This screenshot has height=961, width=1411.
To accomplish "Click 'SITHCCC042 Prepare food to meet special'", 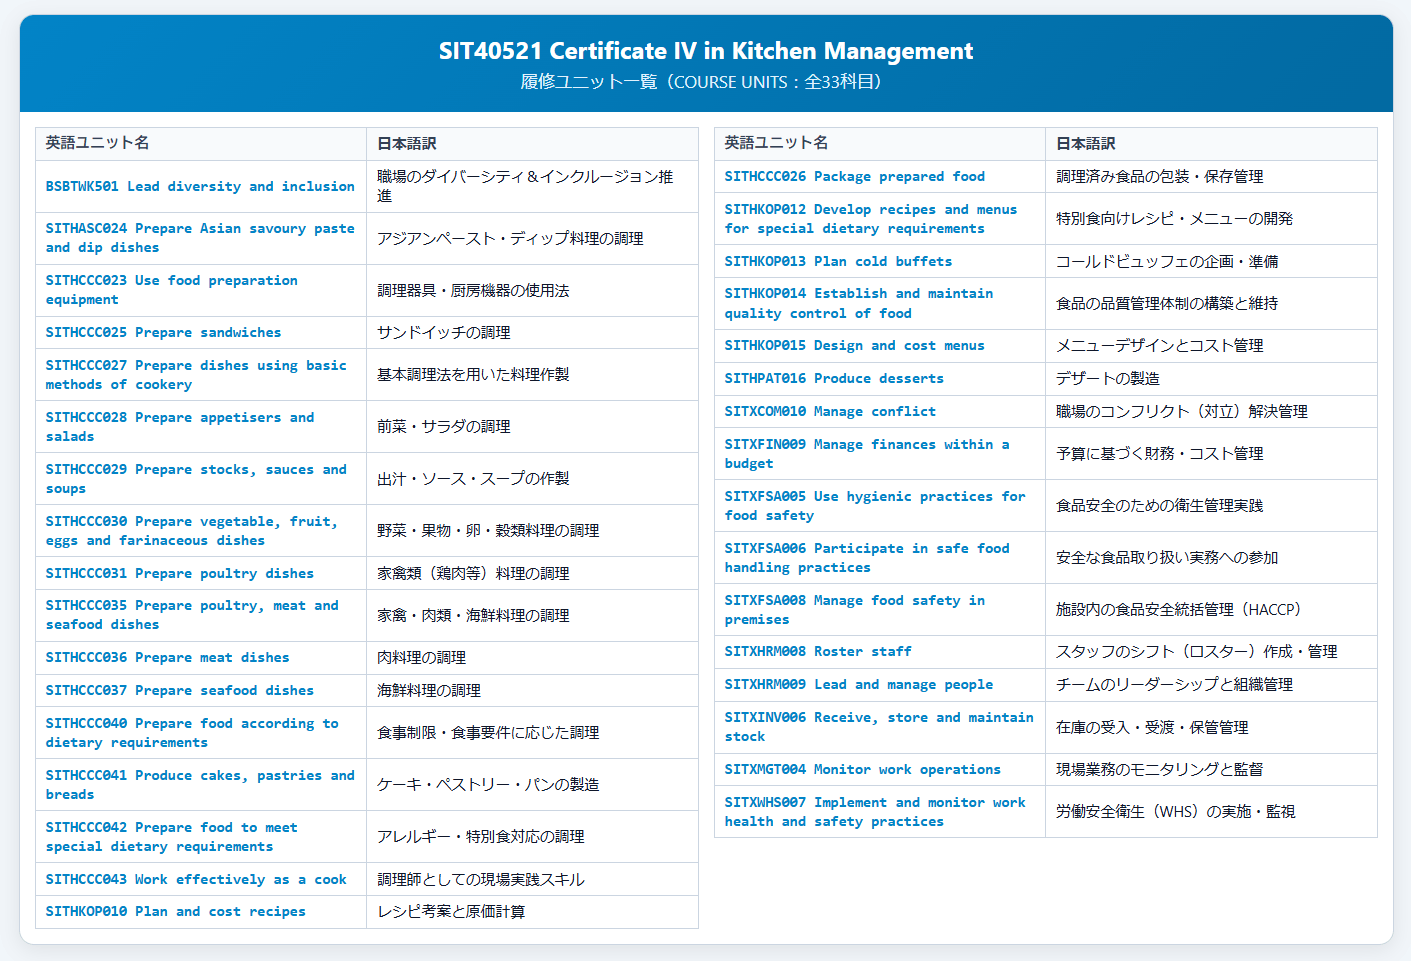I will pos(171,837).
